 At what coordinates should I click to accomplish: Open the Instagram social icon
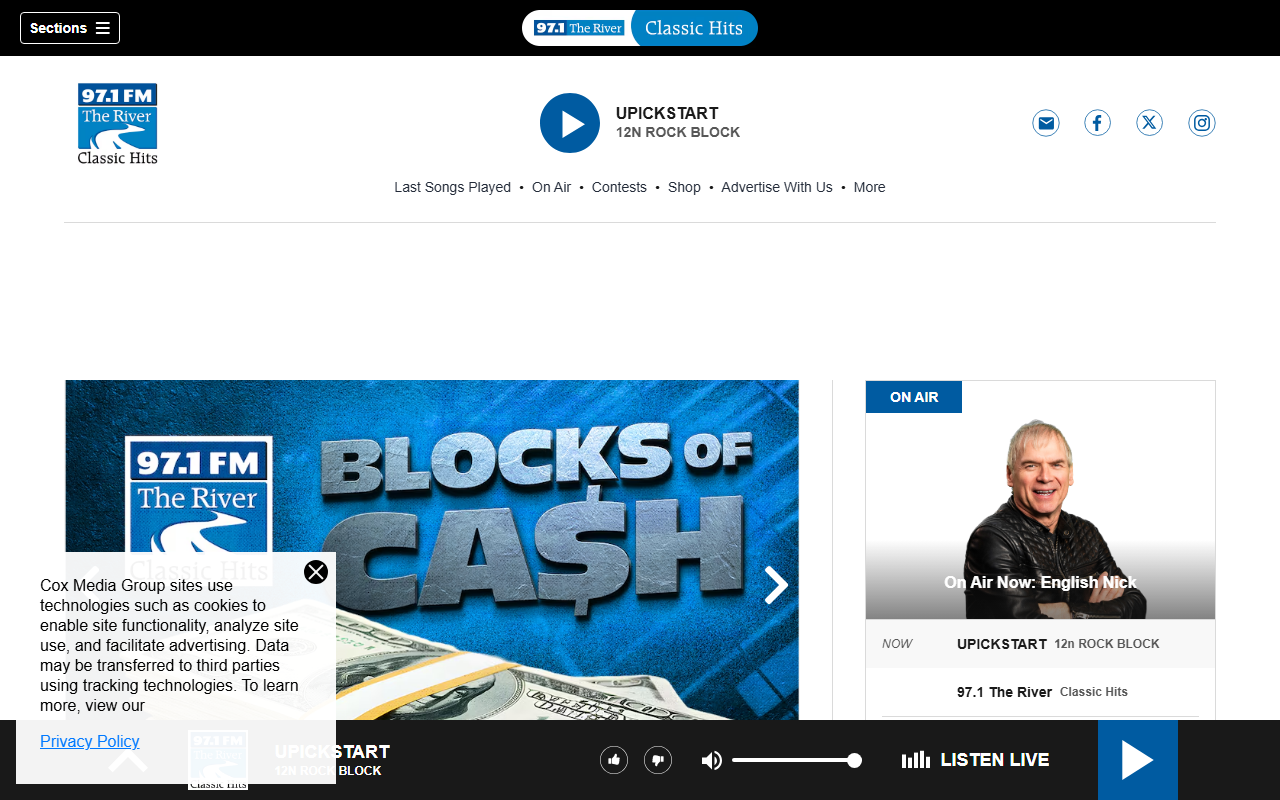pos(1202,123)
